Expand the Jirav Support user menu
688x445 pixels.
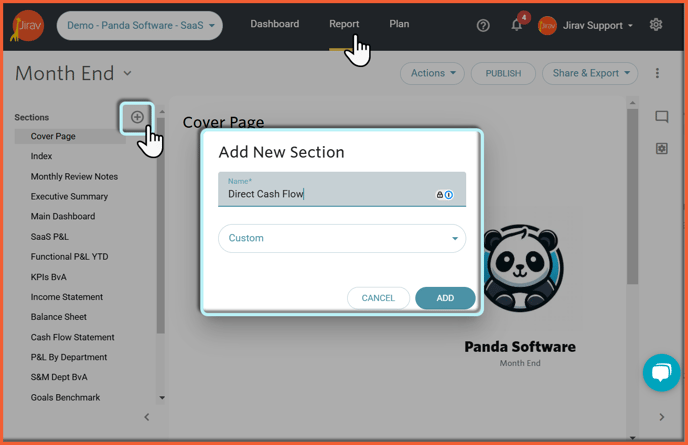[x=598, y=25]
